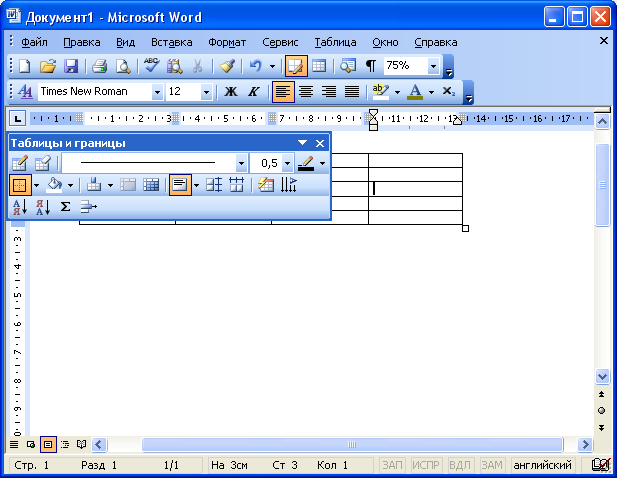Open the Справка menu
The width and height of the screenshot is (617, 478).
(x=436, y=42)
